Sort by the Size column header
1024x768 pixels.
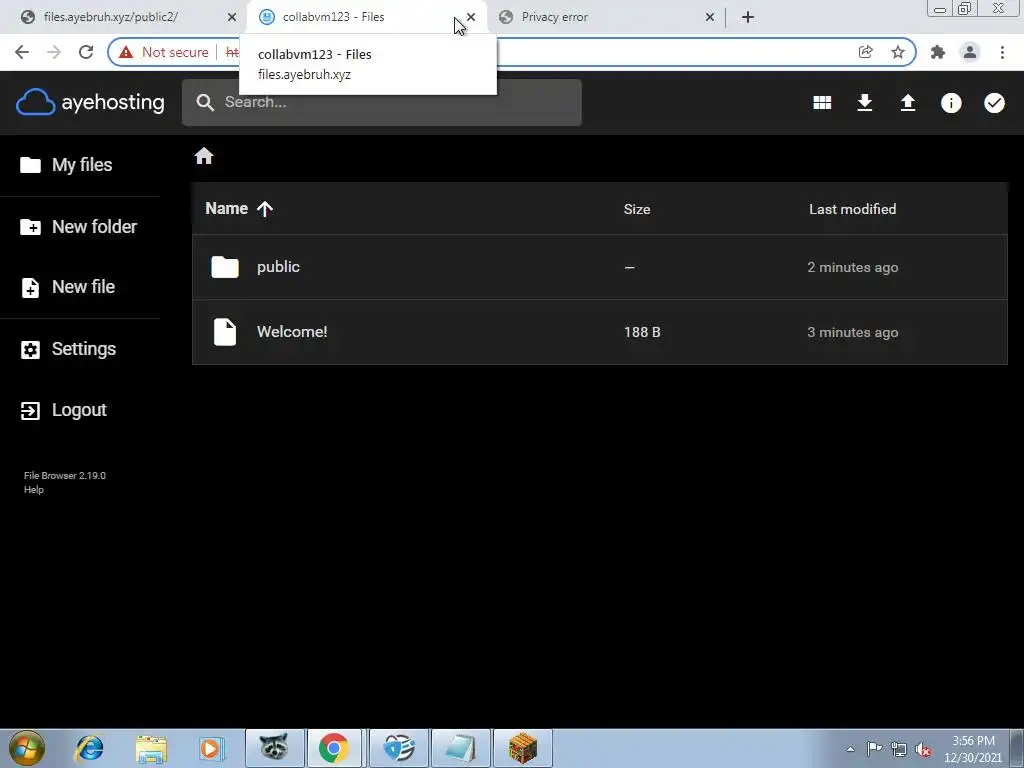click(x=637, y=209)
